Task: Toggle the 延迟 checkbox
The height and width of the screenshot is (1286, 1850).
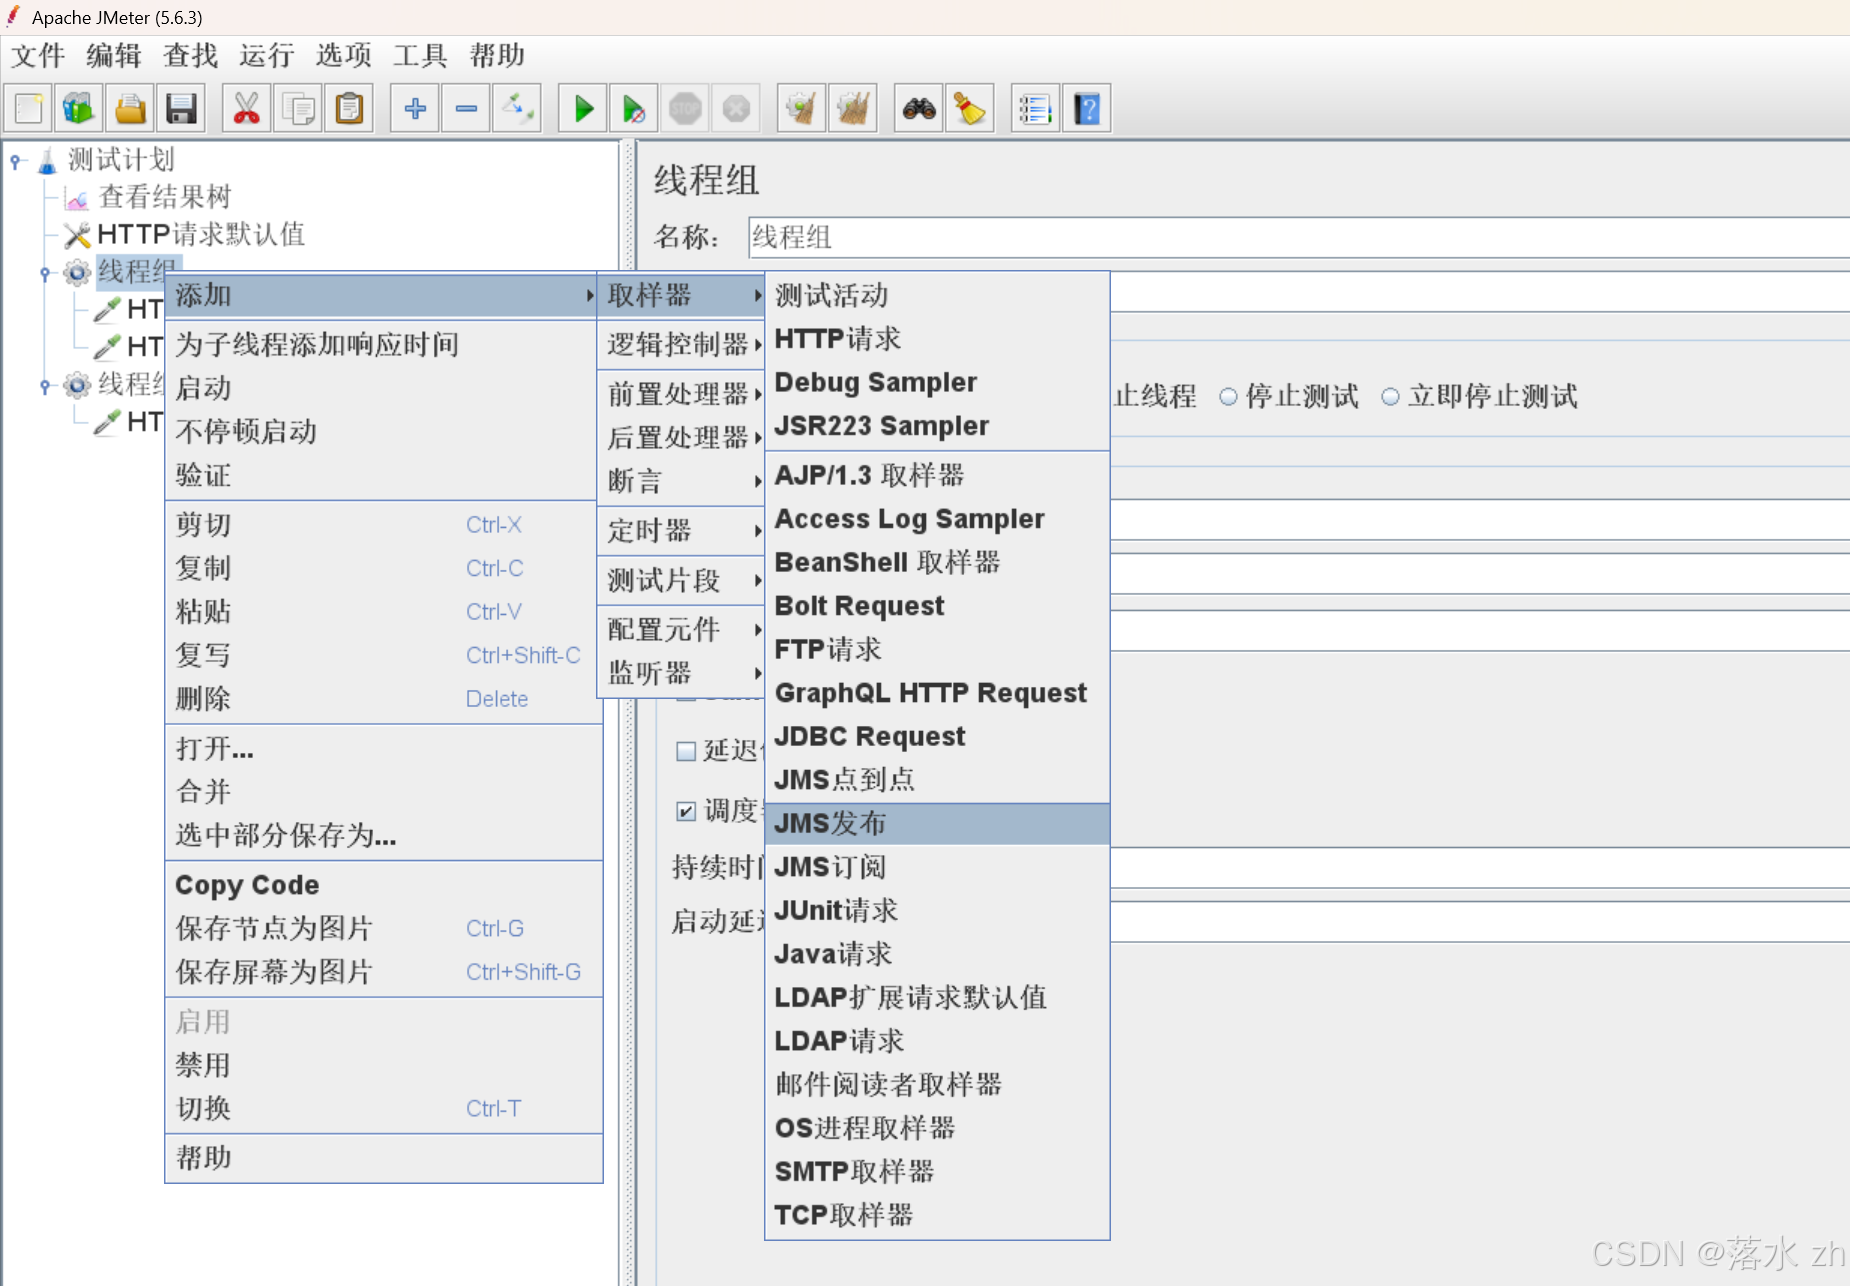Action: pos(686,751)
